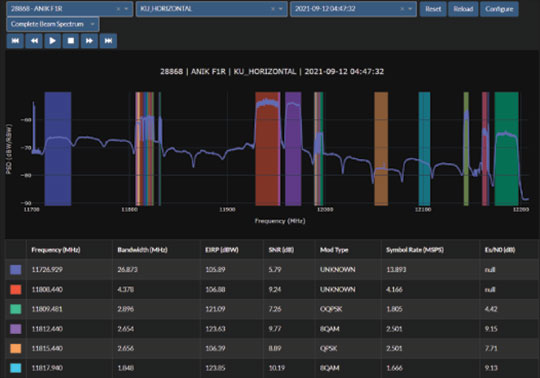This screenshot has height=378, width=540.
Task: Click the large green carrier band near 12185 MHz
Action: tap(506, 149)
